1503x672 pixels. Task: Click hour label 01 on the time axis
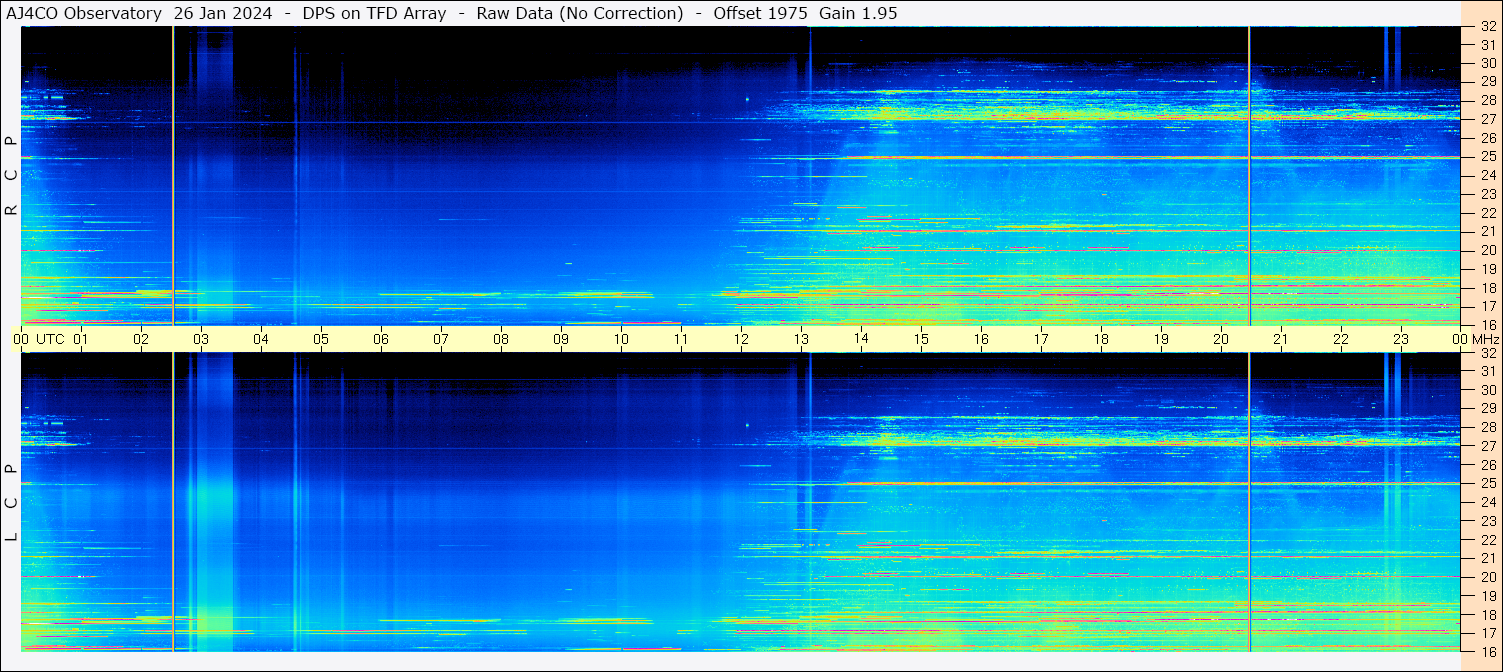pos(81,339)
